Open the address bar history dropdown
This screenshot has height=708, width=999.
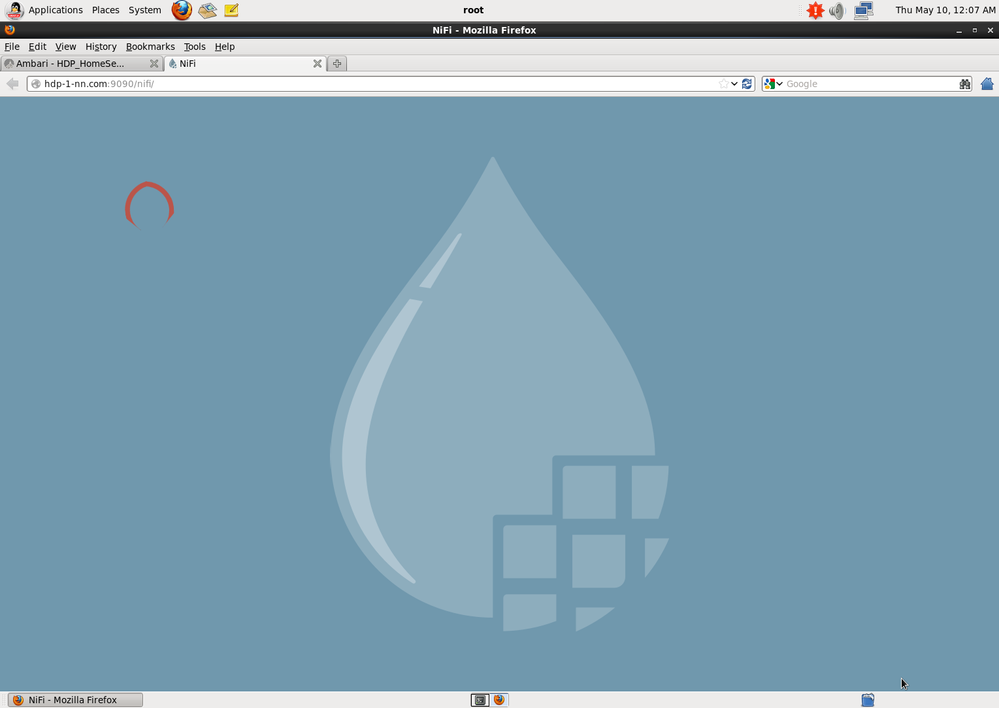(x=734, y=83)
